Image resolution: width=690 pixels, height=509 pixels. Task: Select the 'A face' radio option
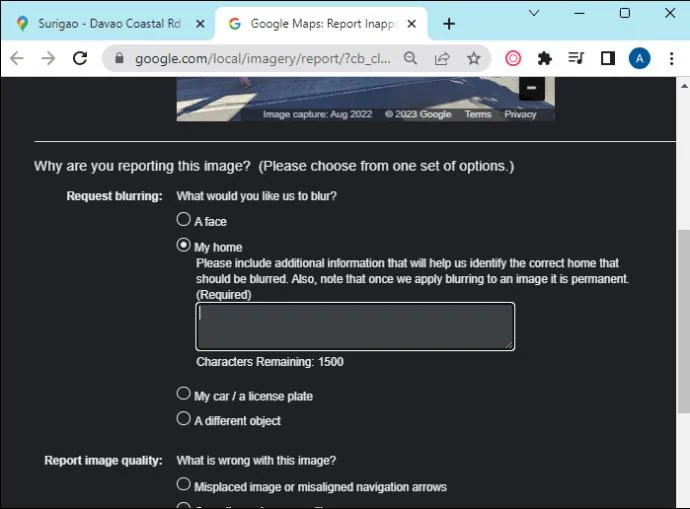point(184,219)
